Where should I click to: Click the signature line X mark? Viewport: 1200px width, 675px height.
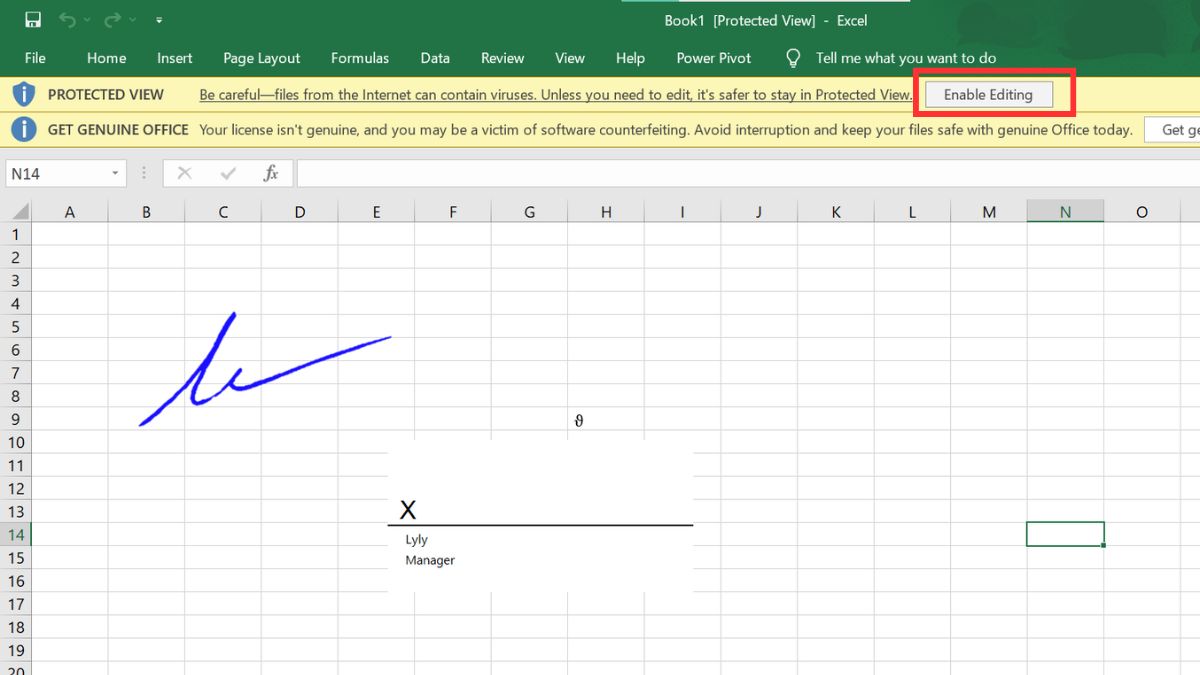(x=408, y=510)
